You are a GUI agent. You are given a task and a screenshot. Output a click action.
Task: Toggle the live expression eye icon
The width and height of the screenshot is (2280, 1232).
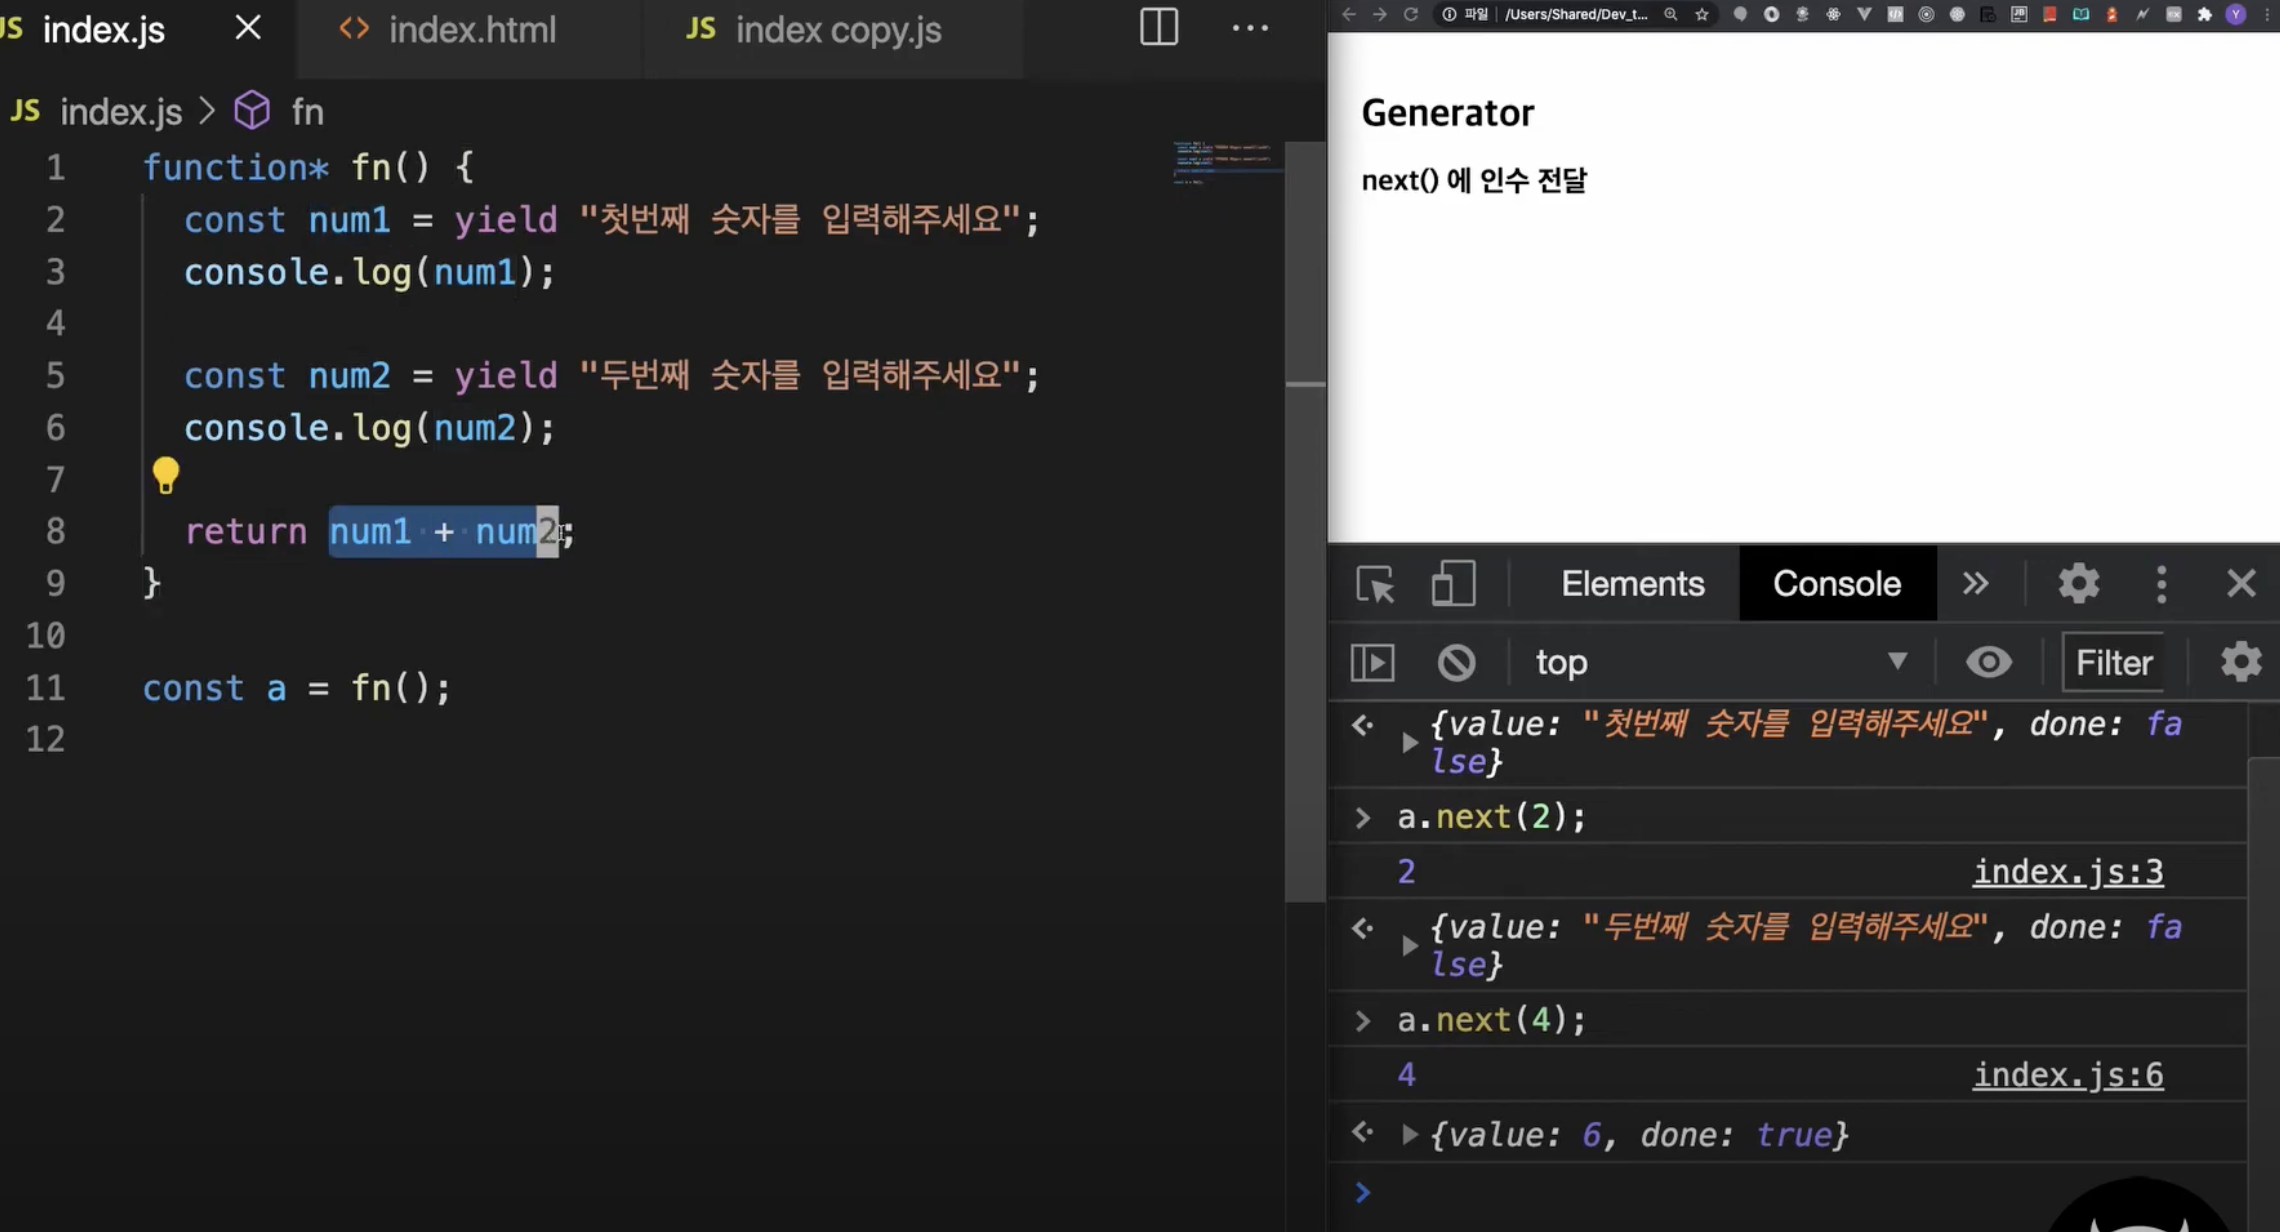tap(1988, 662)
